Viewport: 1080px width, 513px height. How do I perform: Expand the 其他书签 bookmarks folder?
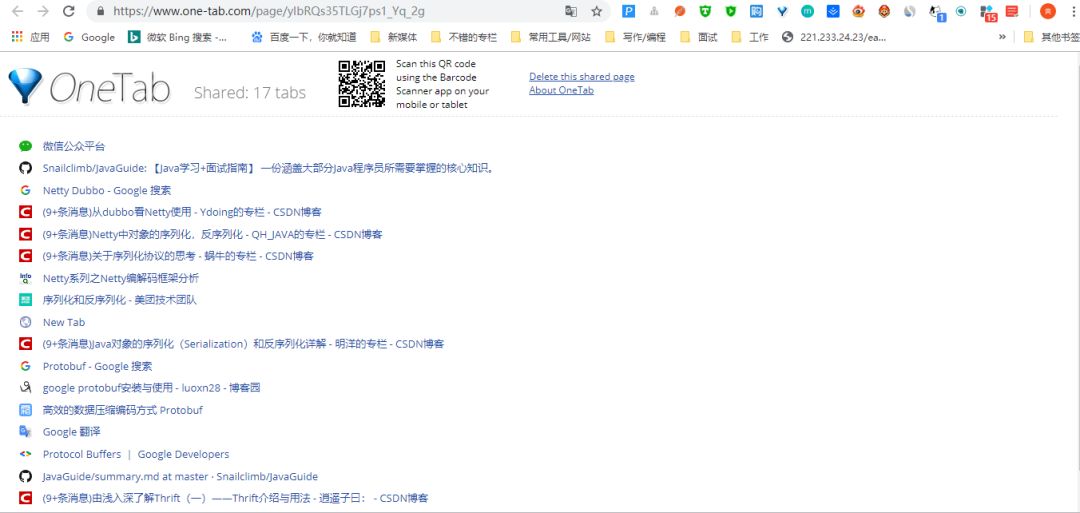point(1051,37)
